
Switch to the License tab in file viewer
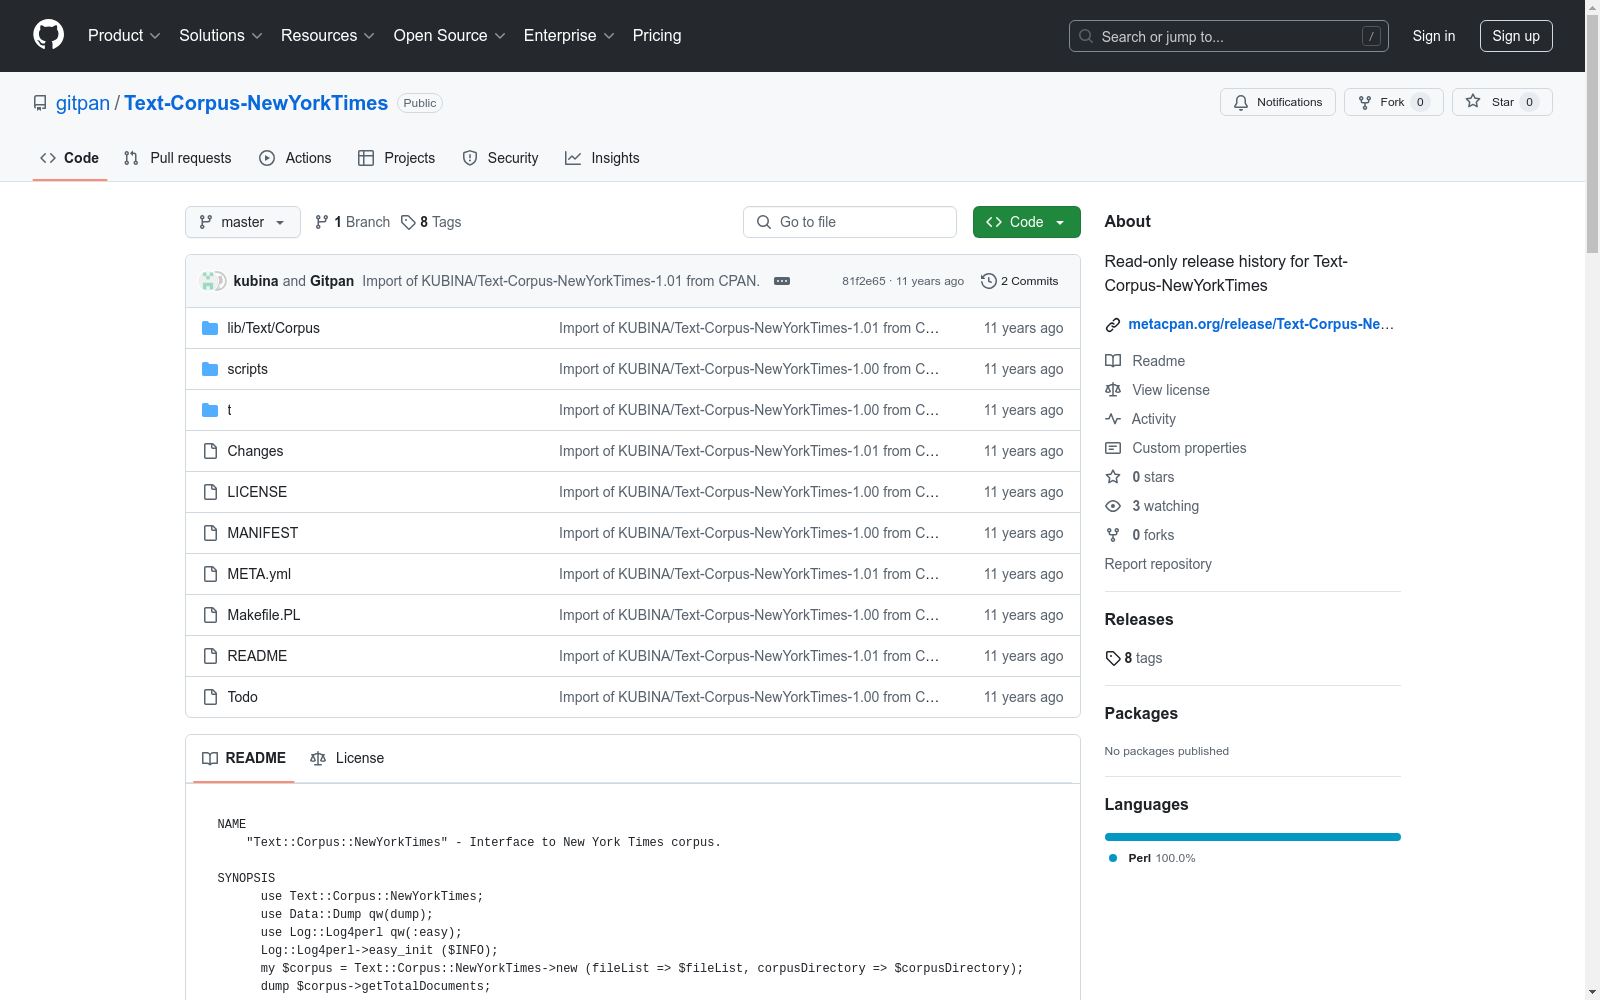point(347,758)
